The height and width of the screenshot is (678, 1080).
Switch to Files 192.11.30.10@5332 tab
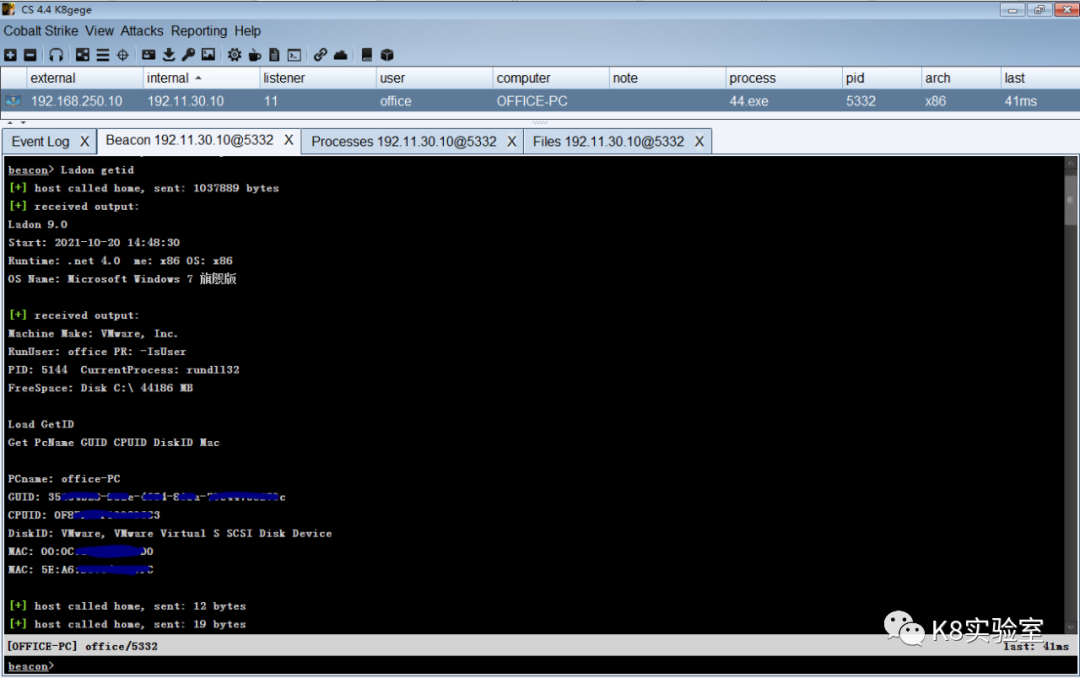608,141
